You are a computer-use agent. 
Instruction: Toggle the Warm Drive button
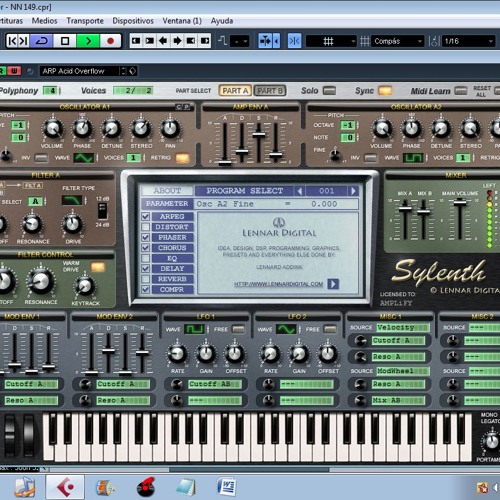coord(98,266)
